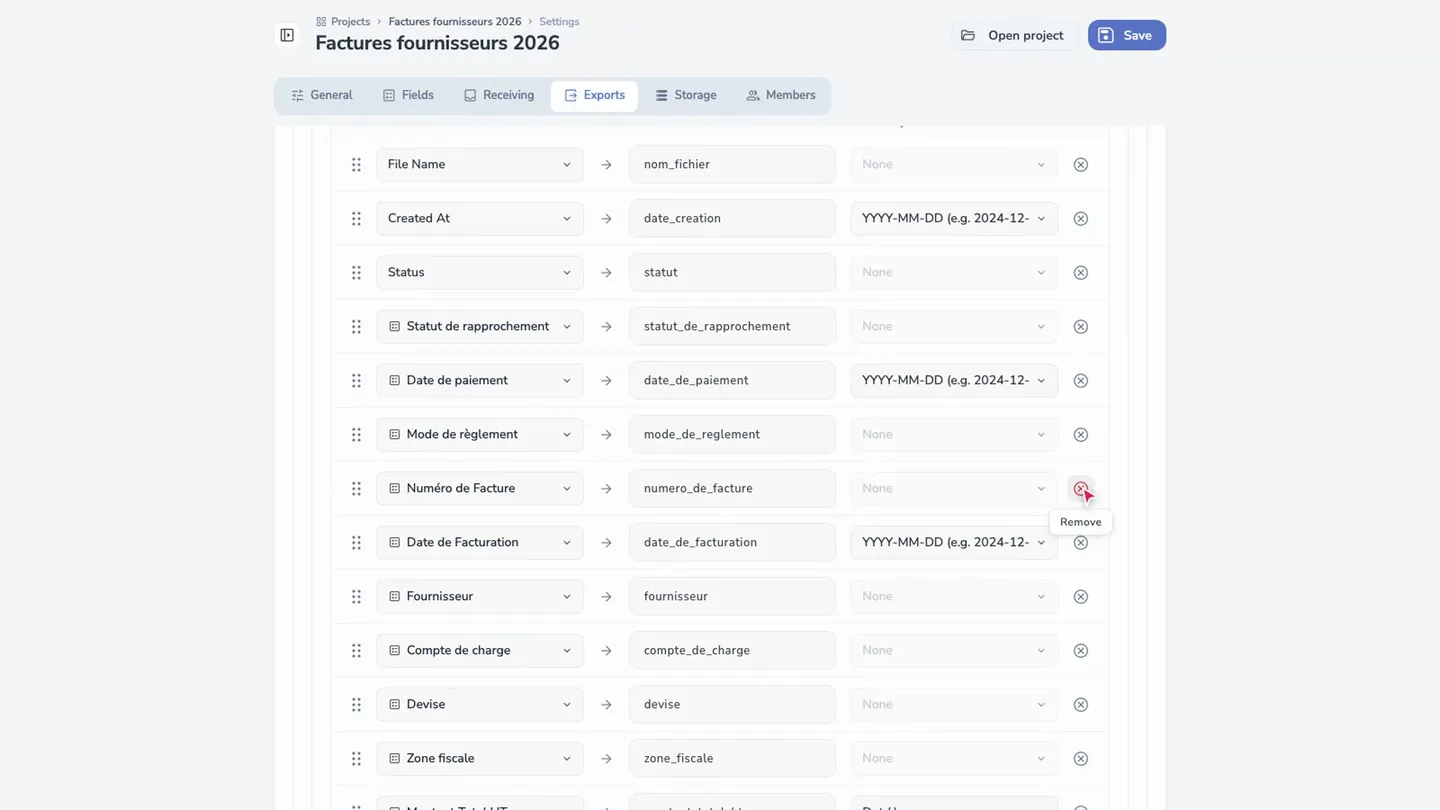
Task: Switch to the Receiving tab
Action: click(x=499, y=95)
